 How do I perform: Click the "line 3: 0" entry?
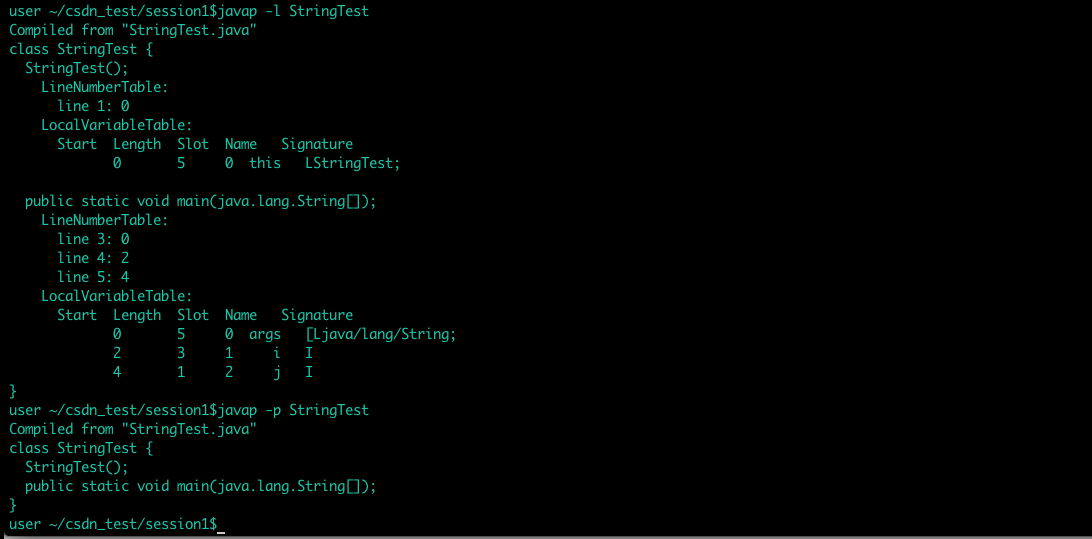(93, 240)
